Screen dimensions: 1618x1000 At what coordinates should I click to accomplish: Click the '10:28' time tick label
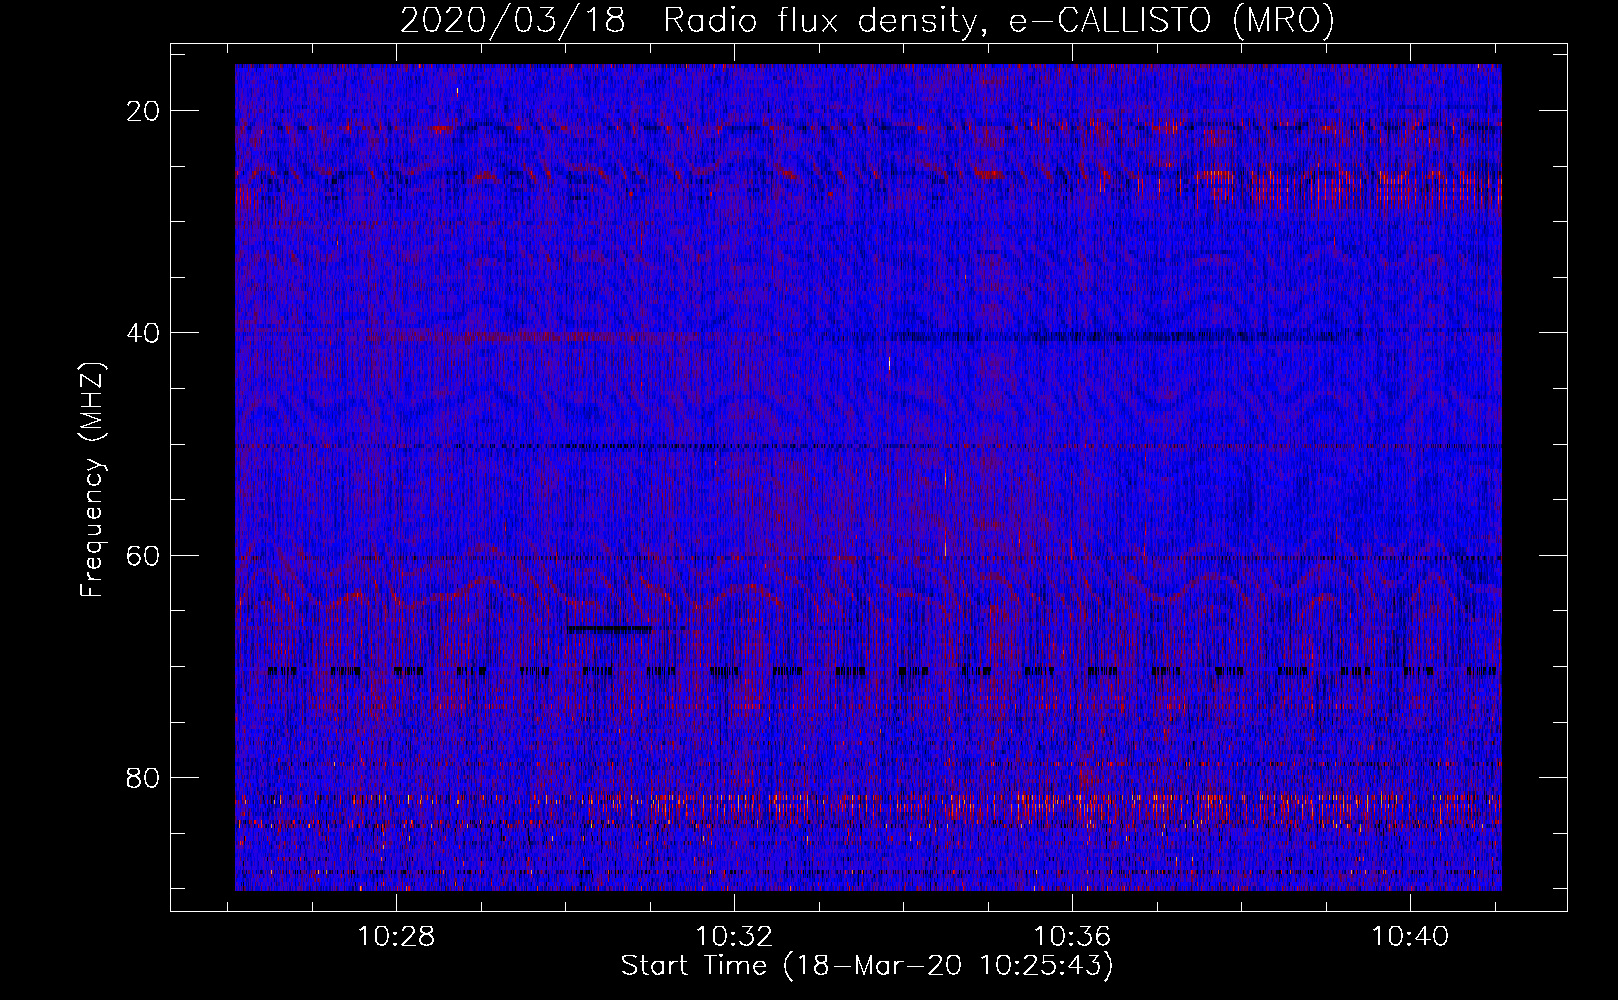(397, 937)
